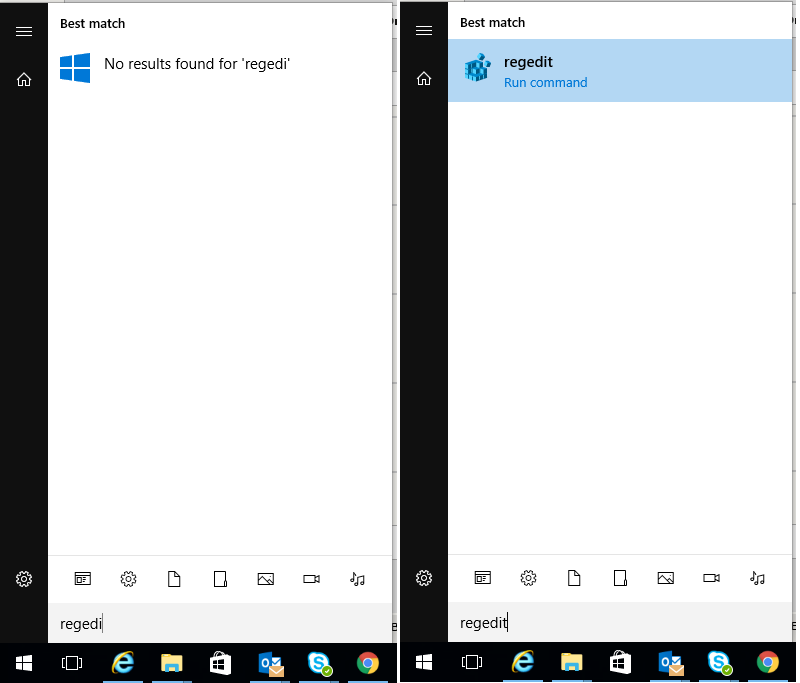Open Task View on the right taskbar
The image size is (800, 683).
(x=471, y=662)
